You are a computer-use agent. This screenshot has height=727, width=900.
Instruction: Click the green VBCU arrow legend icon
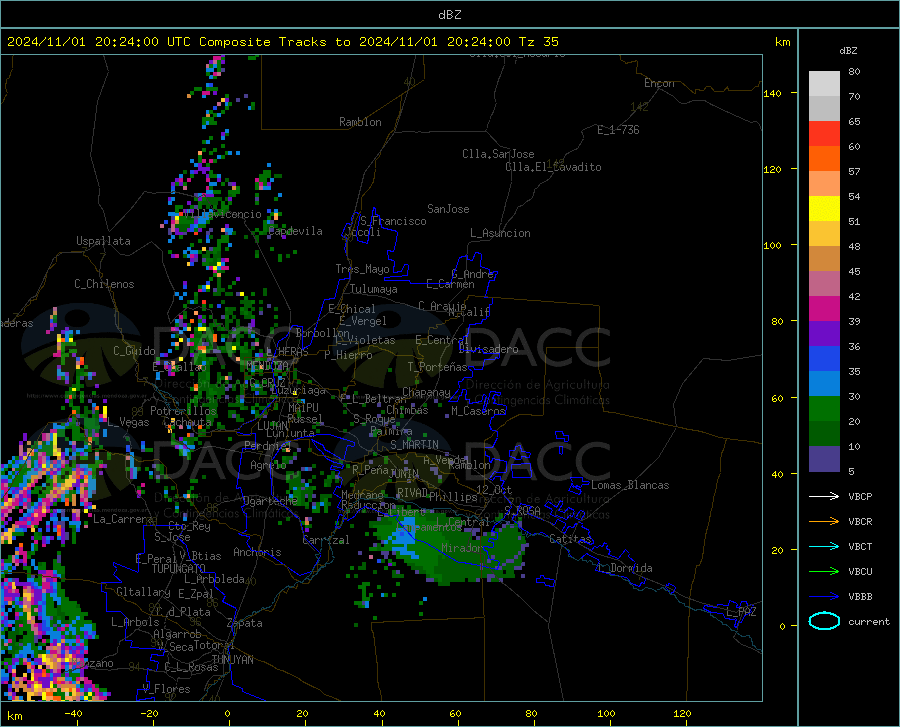point(824,572)
